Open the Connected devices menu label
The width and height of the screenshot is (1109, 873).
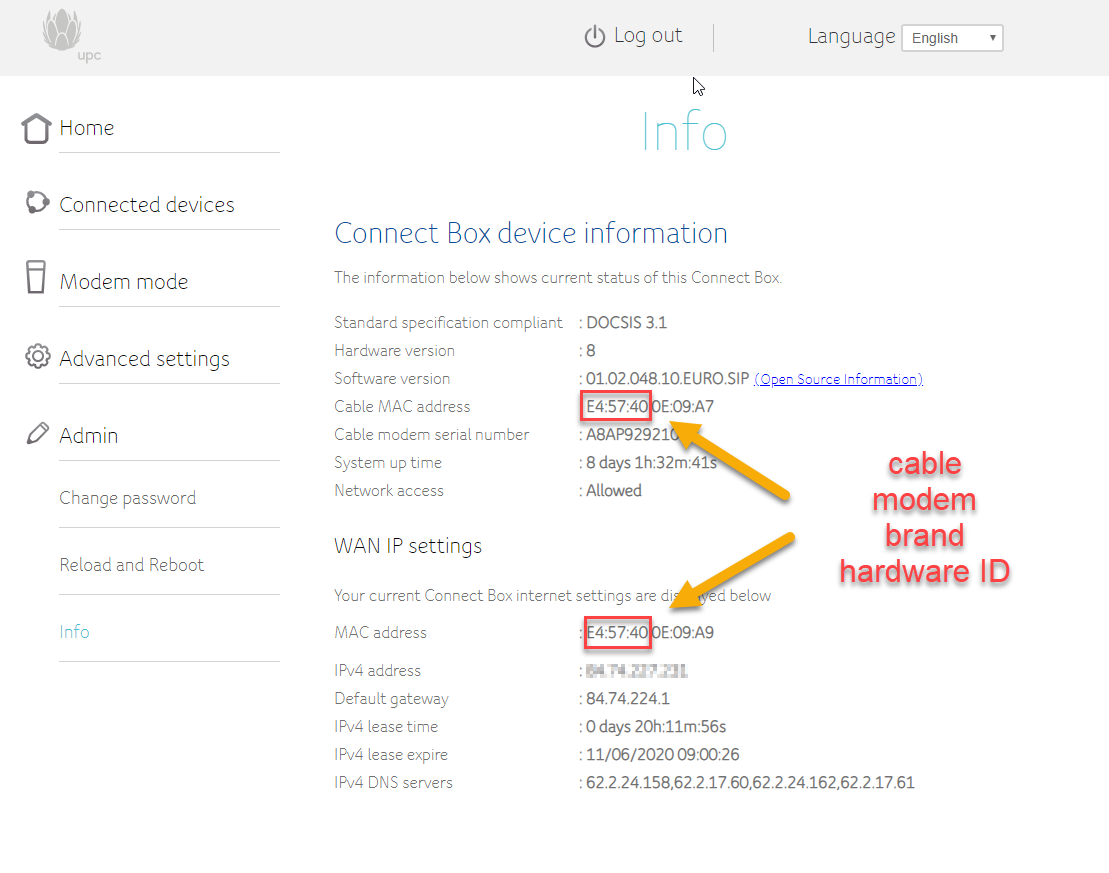147,205
